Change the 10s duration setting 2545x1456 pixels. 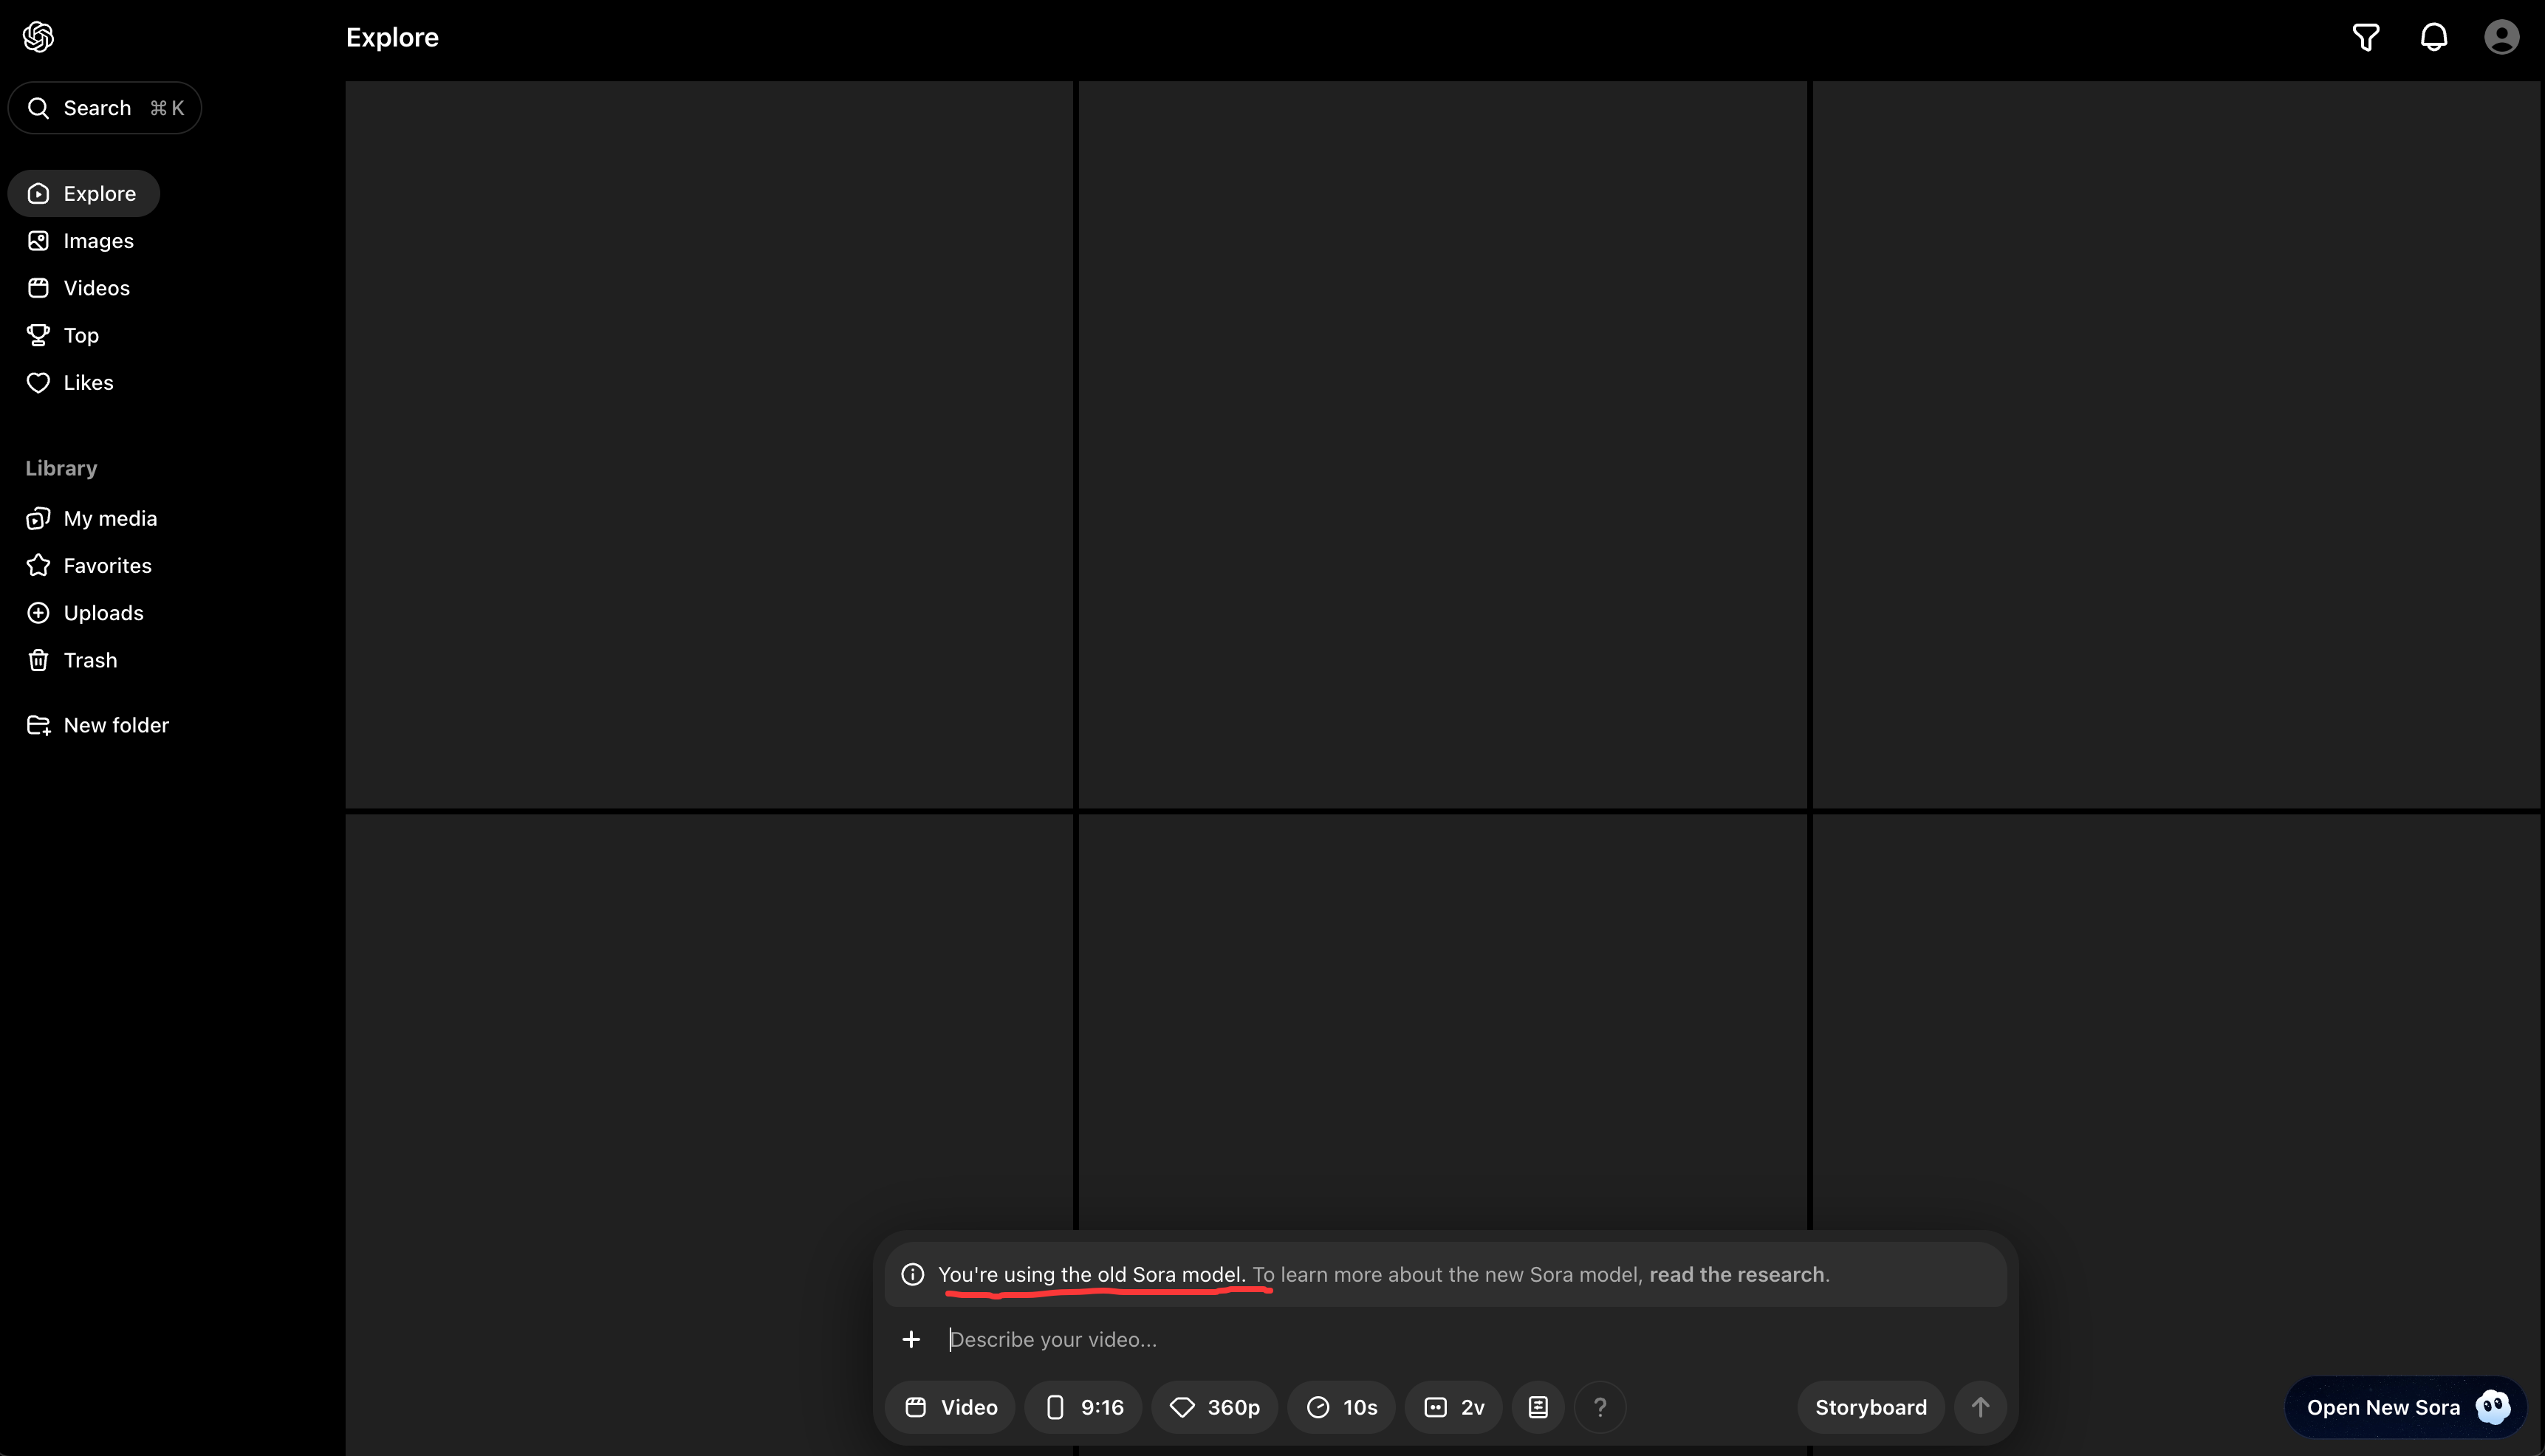pyautogui.click(x=1341, y=1407)
